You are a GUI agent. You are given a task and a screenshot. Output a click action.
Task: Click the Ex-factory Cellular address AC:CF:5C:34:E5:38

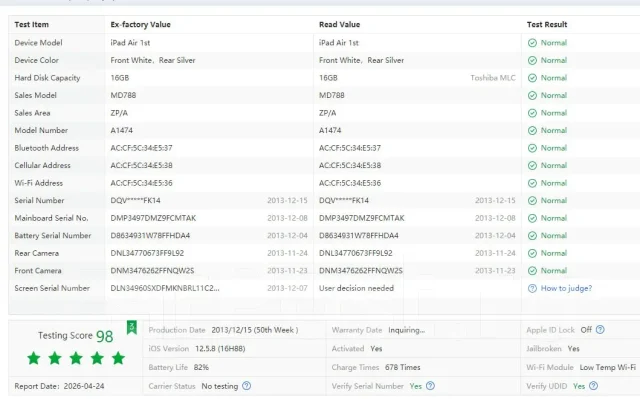click(141, 166)
